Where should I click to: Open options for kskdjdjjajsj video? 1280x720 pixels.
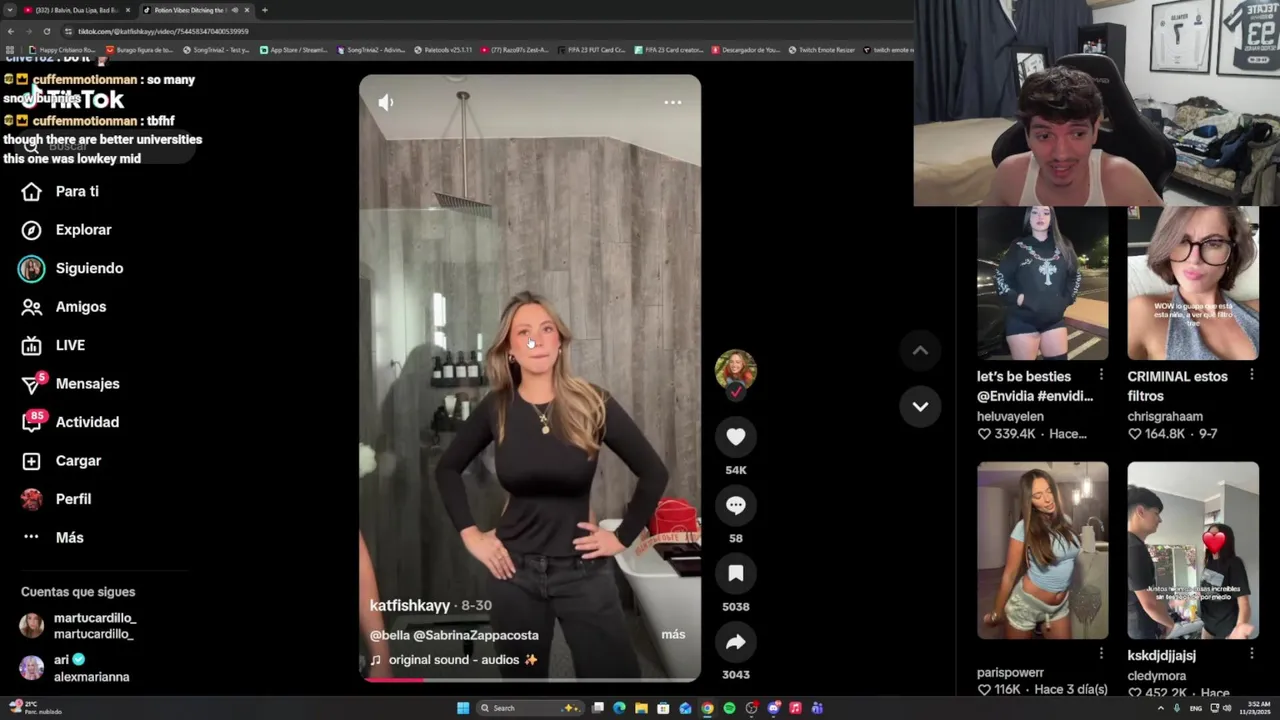pos(1251,653)
